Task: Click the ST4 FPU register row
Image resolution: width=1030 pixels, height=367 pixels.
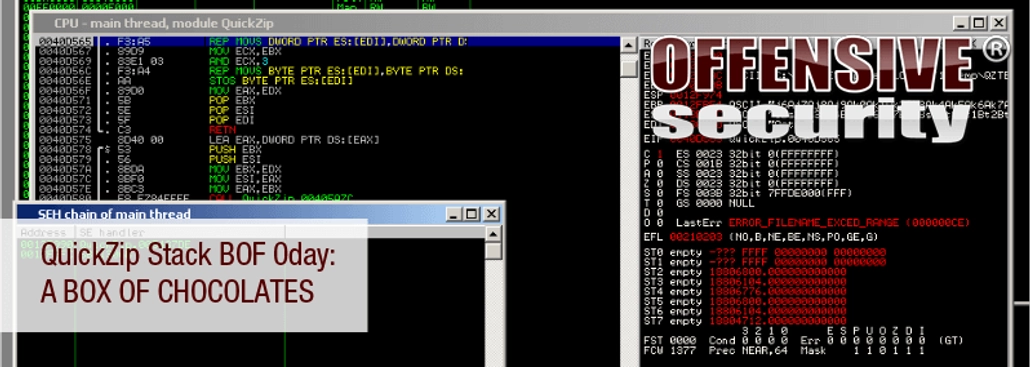Action: (x=745, y=291)
